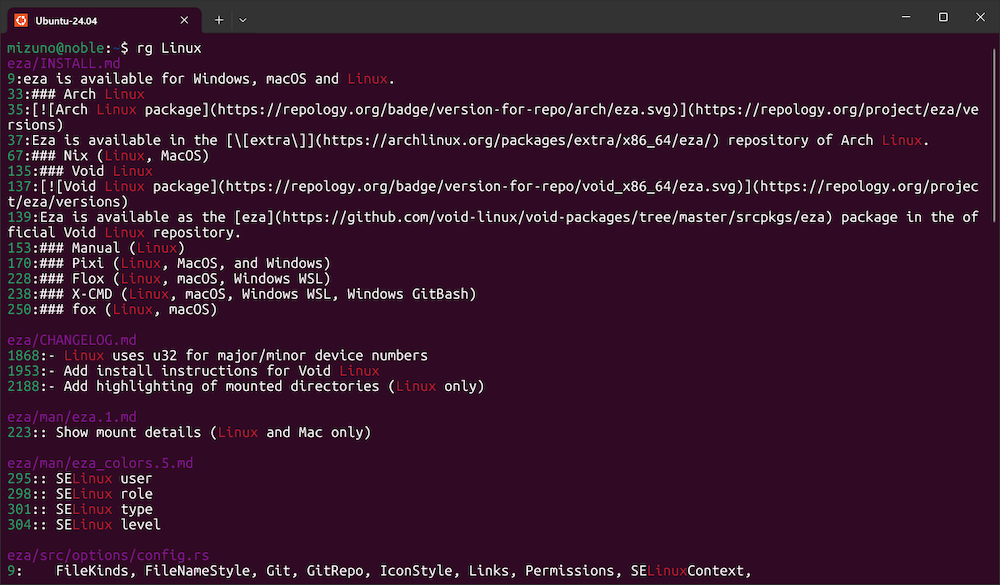1000x585 pixels.
Task: Open a new tab with the plus button
Action: (219, 18)
